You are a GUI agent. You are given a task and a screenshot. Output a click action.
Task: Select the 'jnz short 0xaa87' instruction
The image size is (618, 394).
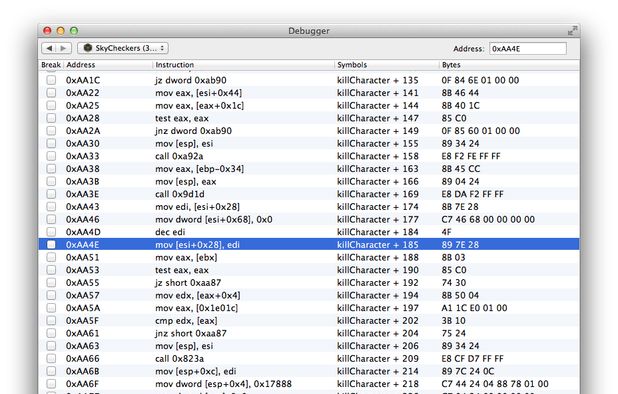click(x=191, y=333)
